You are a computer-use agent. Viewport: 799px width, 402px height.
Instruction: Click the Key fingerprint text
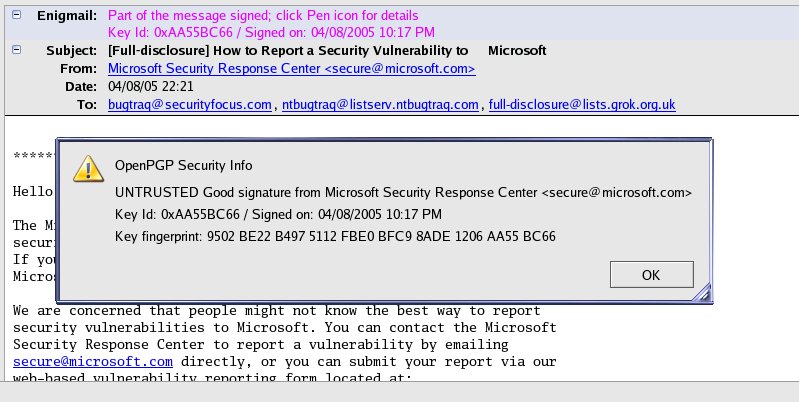coord(335,236)
